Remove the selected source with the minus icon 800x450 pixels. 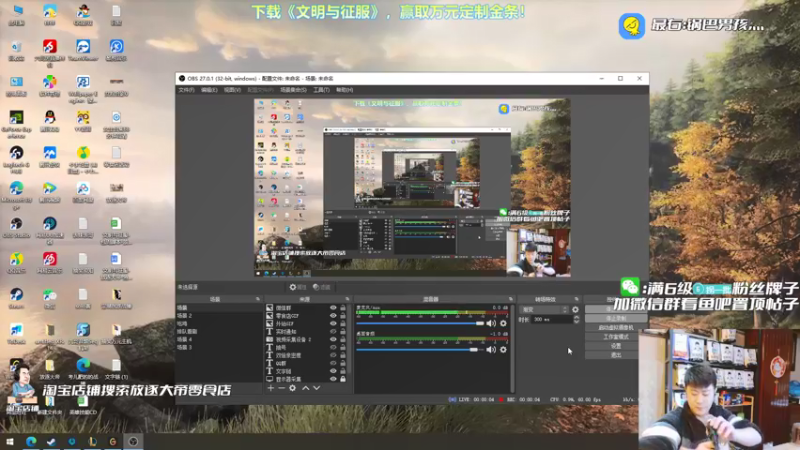click(x=281, y=388)
